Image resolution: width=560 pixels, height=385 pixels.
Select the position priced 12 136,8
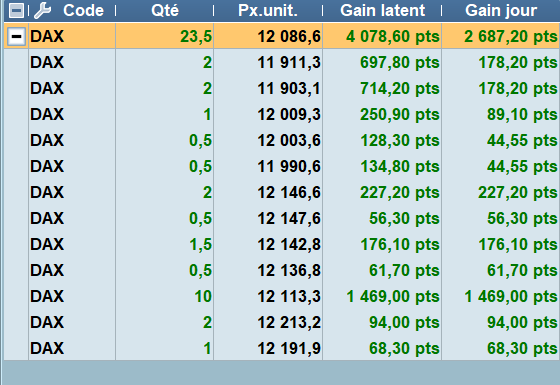pos(289,270)
